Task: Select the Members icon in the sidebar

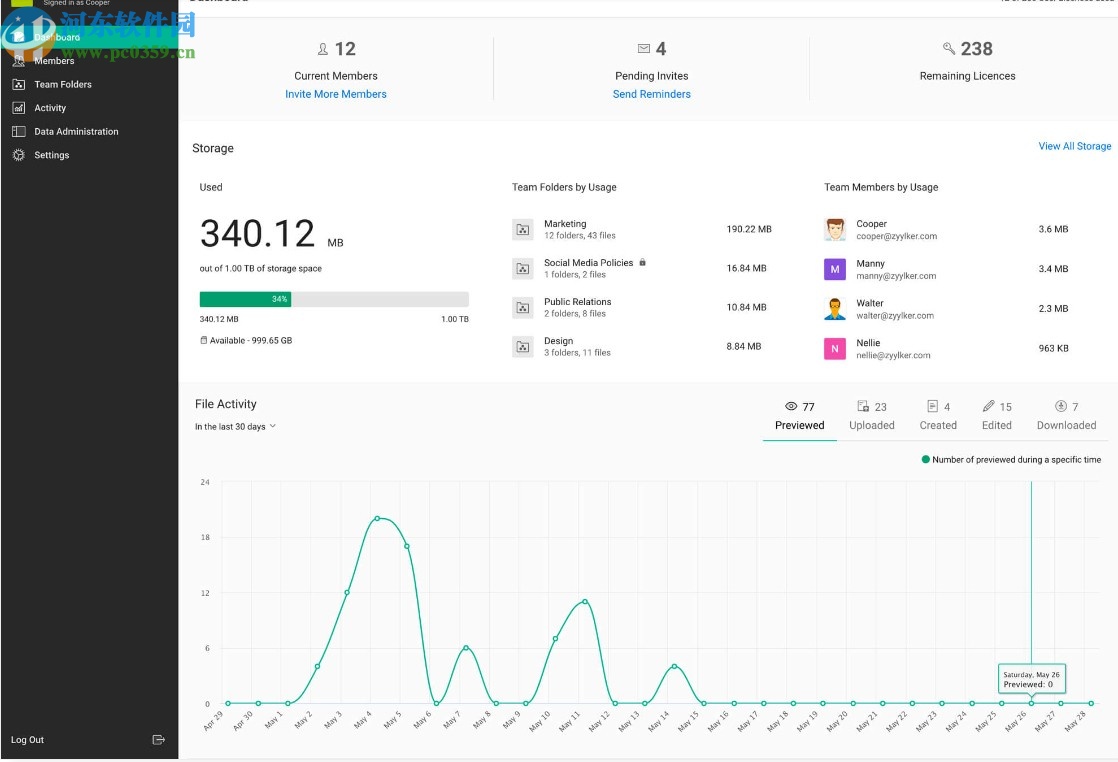Action: tap(18, 60)
